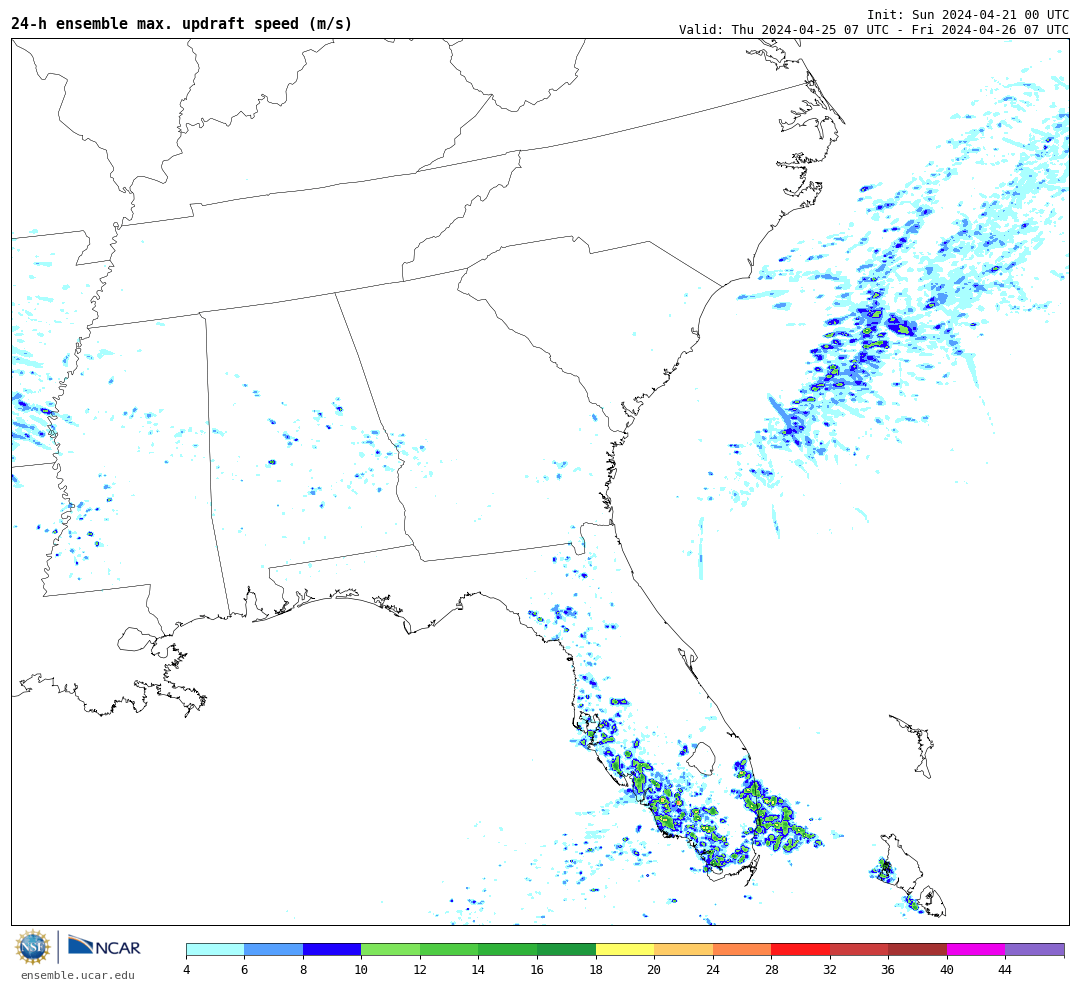
Task: Pick the yellow 18–20 m/s swatch
Action: (625, 949)
